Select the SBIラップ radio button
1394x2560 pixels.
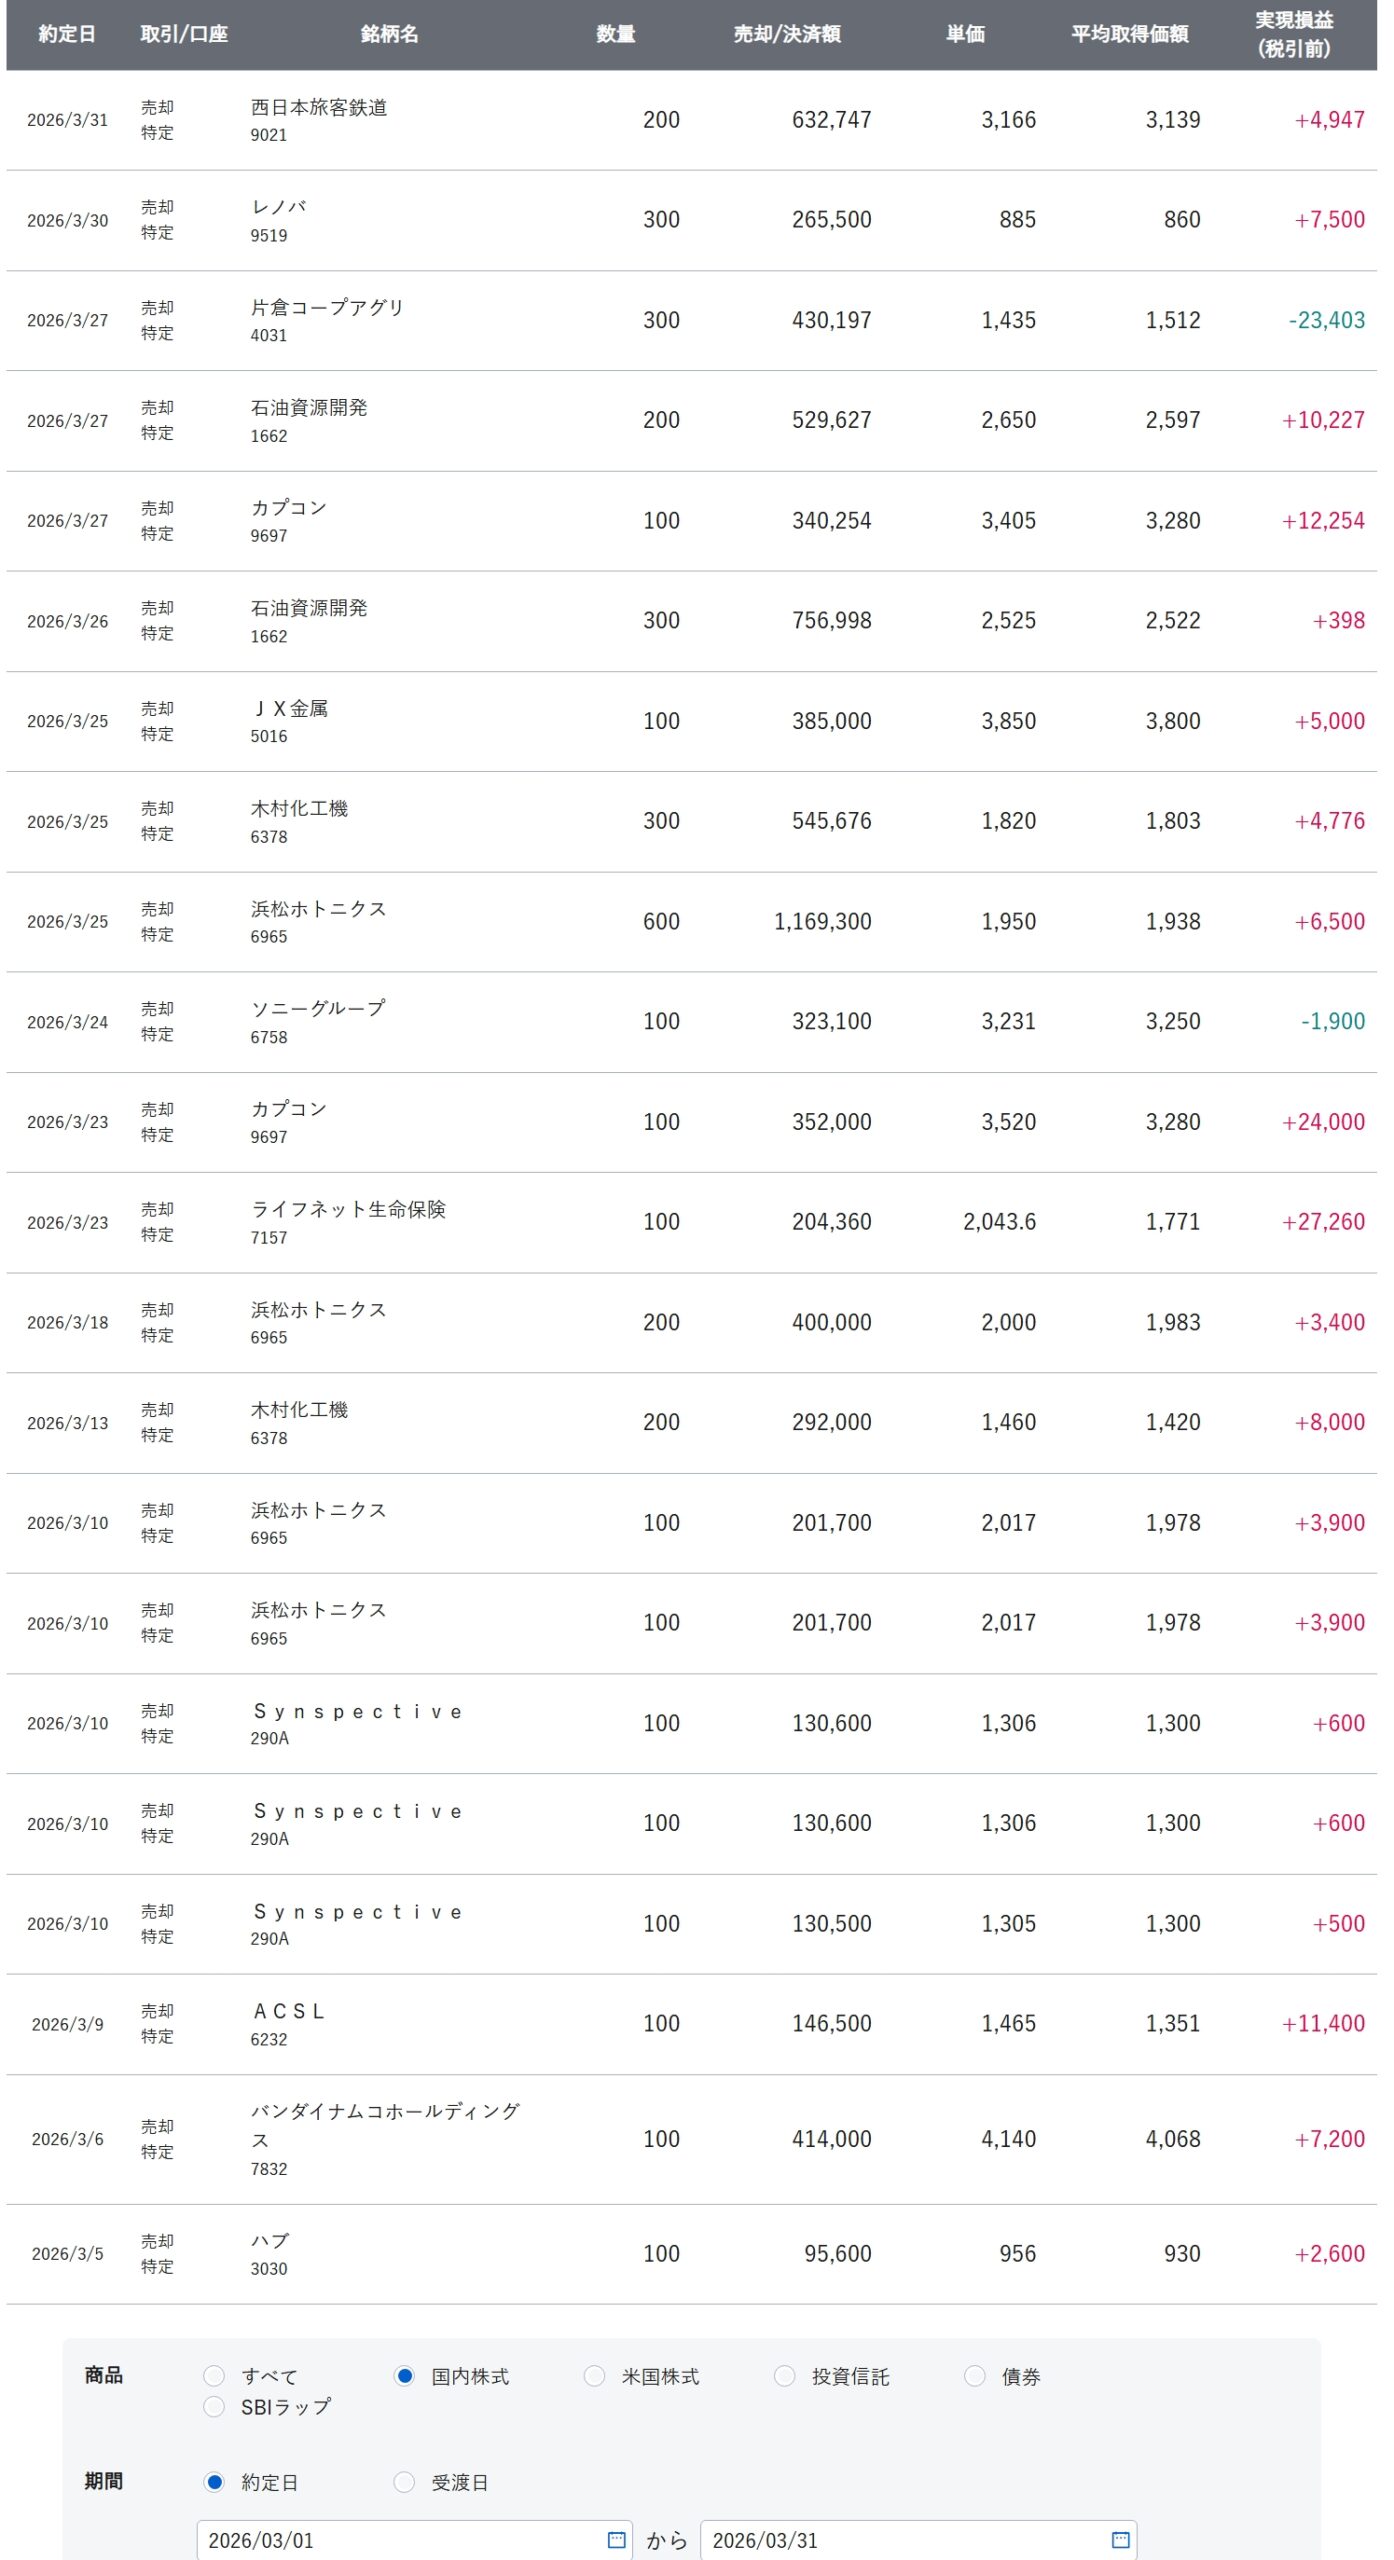[x=214, y=2406]
